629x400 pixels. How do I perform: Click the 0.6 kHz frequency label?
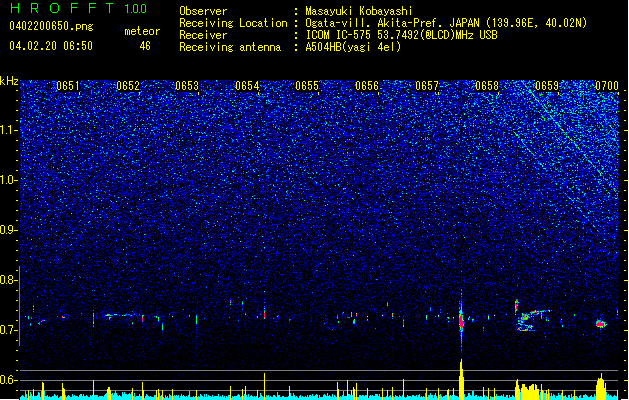click(x=9, y=380)
